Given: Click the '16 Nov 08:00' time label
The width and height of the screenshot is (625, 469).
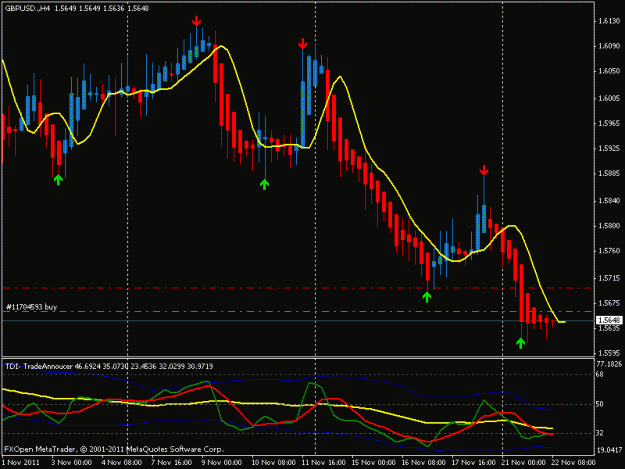Looking at the screenshot, I should (423, 463).
